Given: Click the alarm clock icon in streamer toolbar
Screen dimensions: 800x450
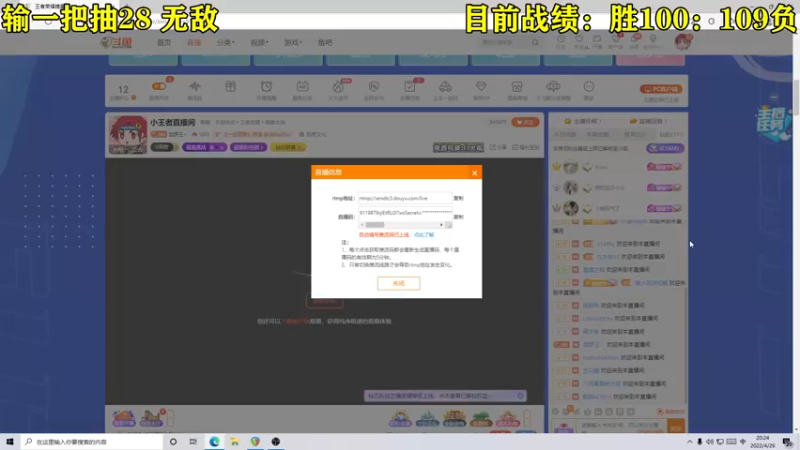Looking at the screenshot, I should point(266,87).
